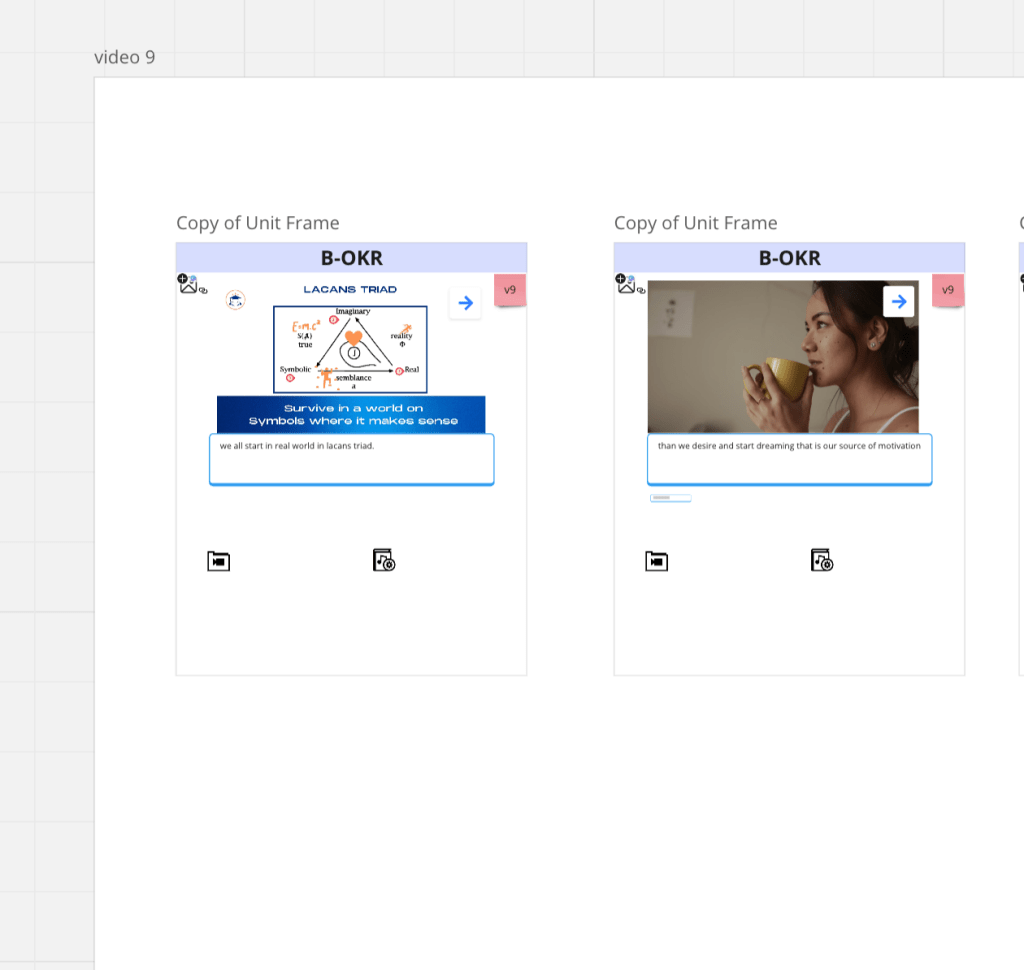This screenshot has height=970, width=1024.
Task: Open video file icon in the second frame
Action: pyautogui.click(x=656, y=561)
